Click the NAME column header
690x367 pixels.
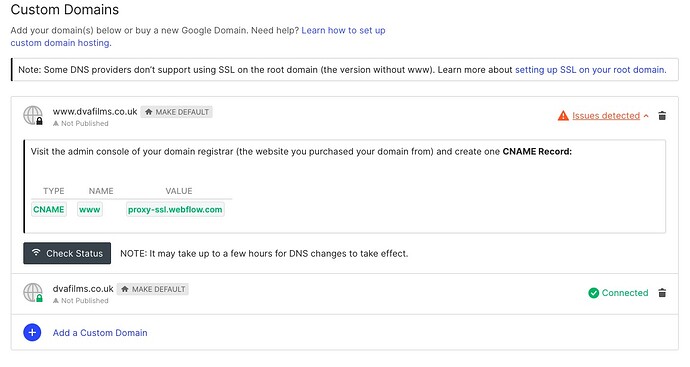click(101, 191)
